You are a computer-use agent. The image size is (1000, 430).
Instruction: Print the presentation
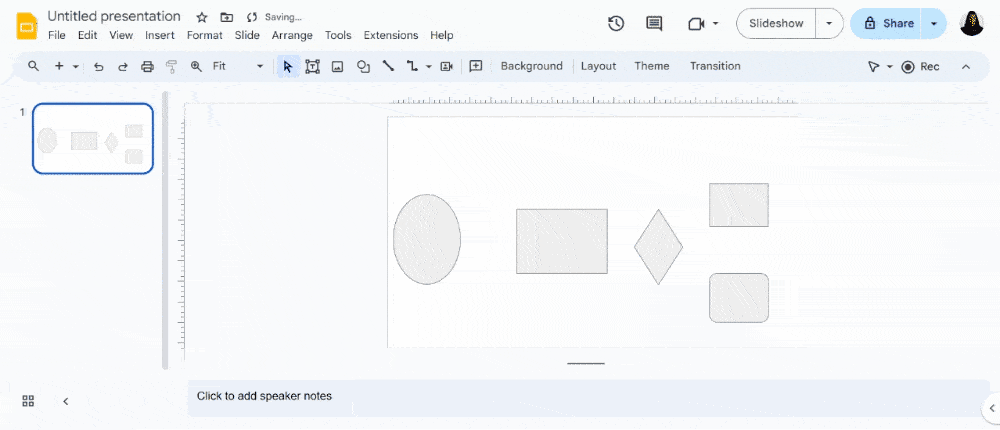click(147, 66)
